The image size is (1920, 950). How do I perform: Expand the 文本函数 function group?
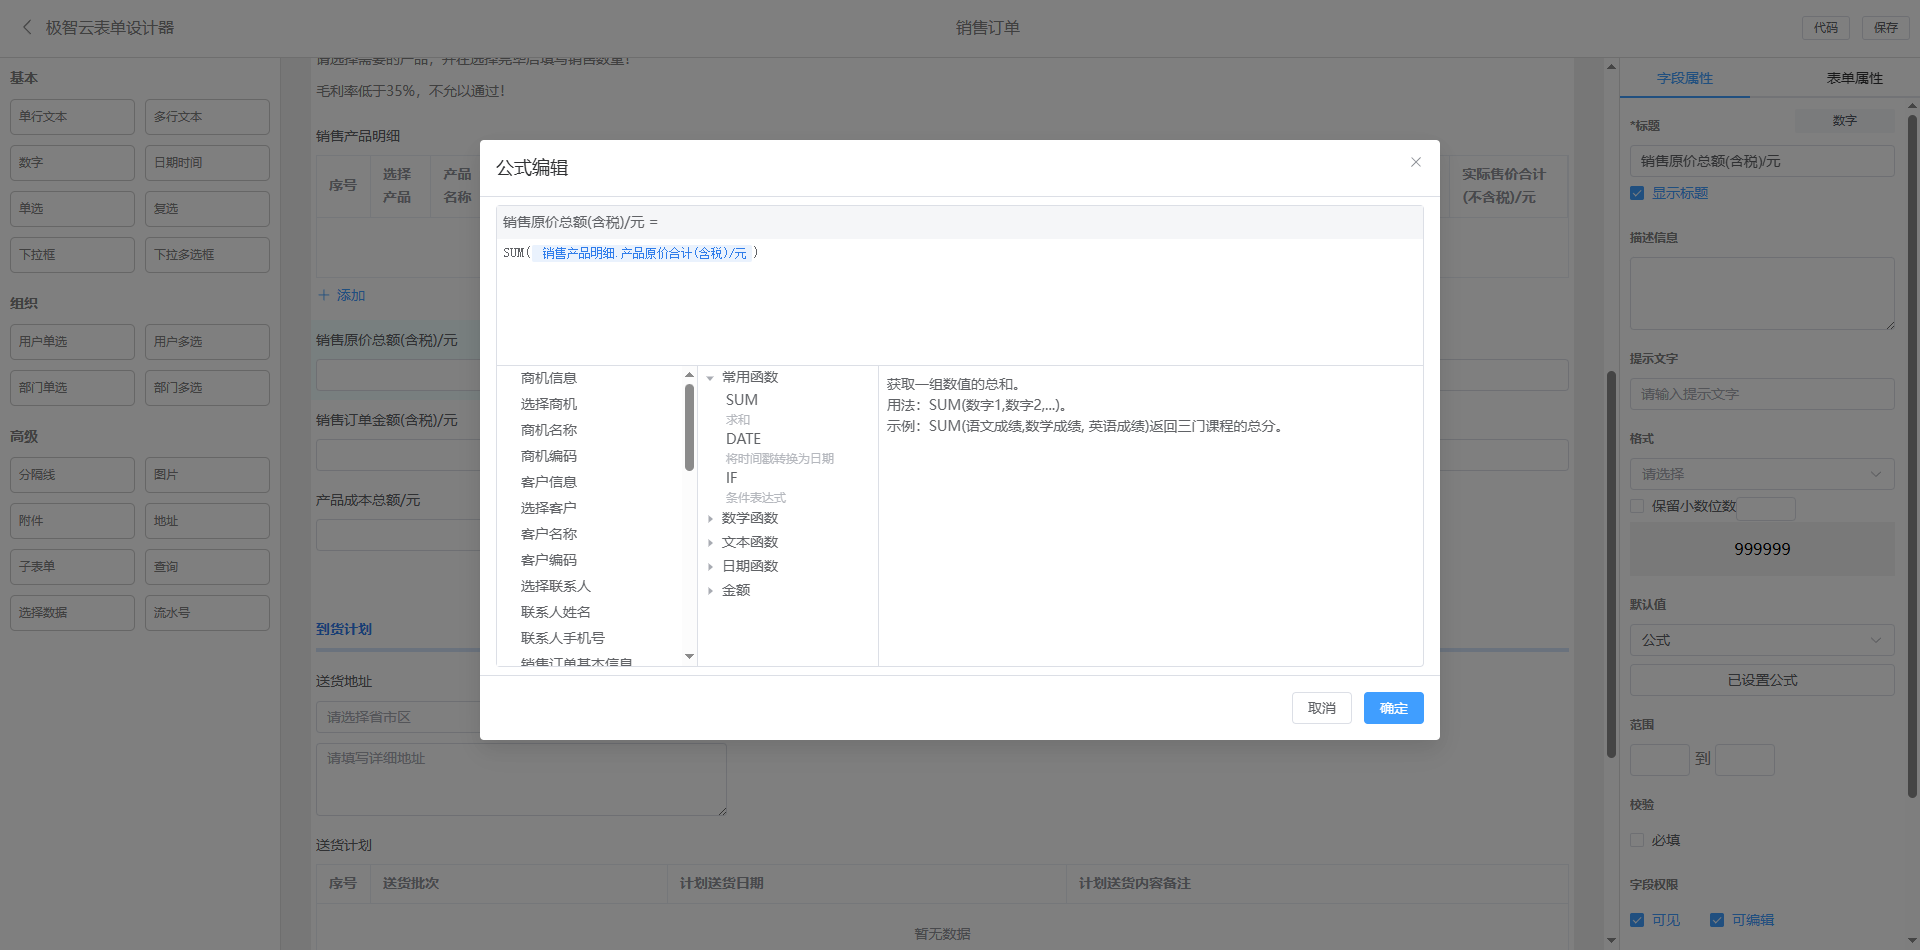(710, 543)
